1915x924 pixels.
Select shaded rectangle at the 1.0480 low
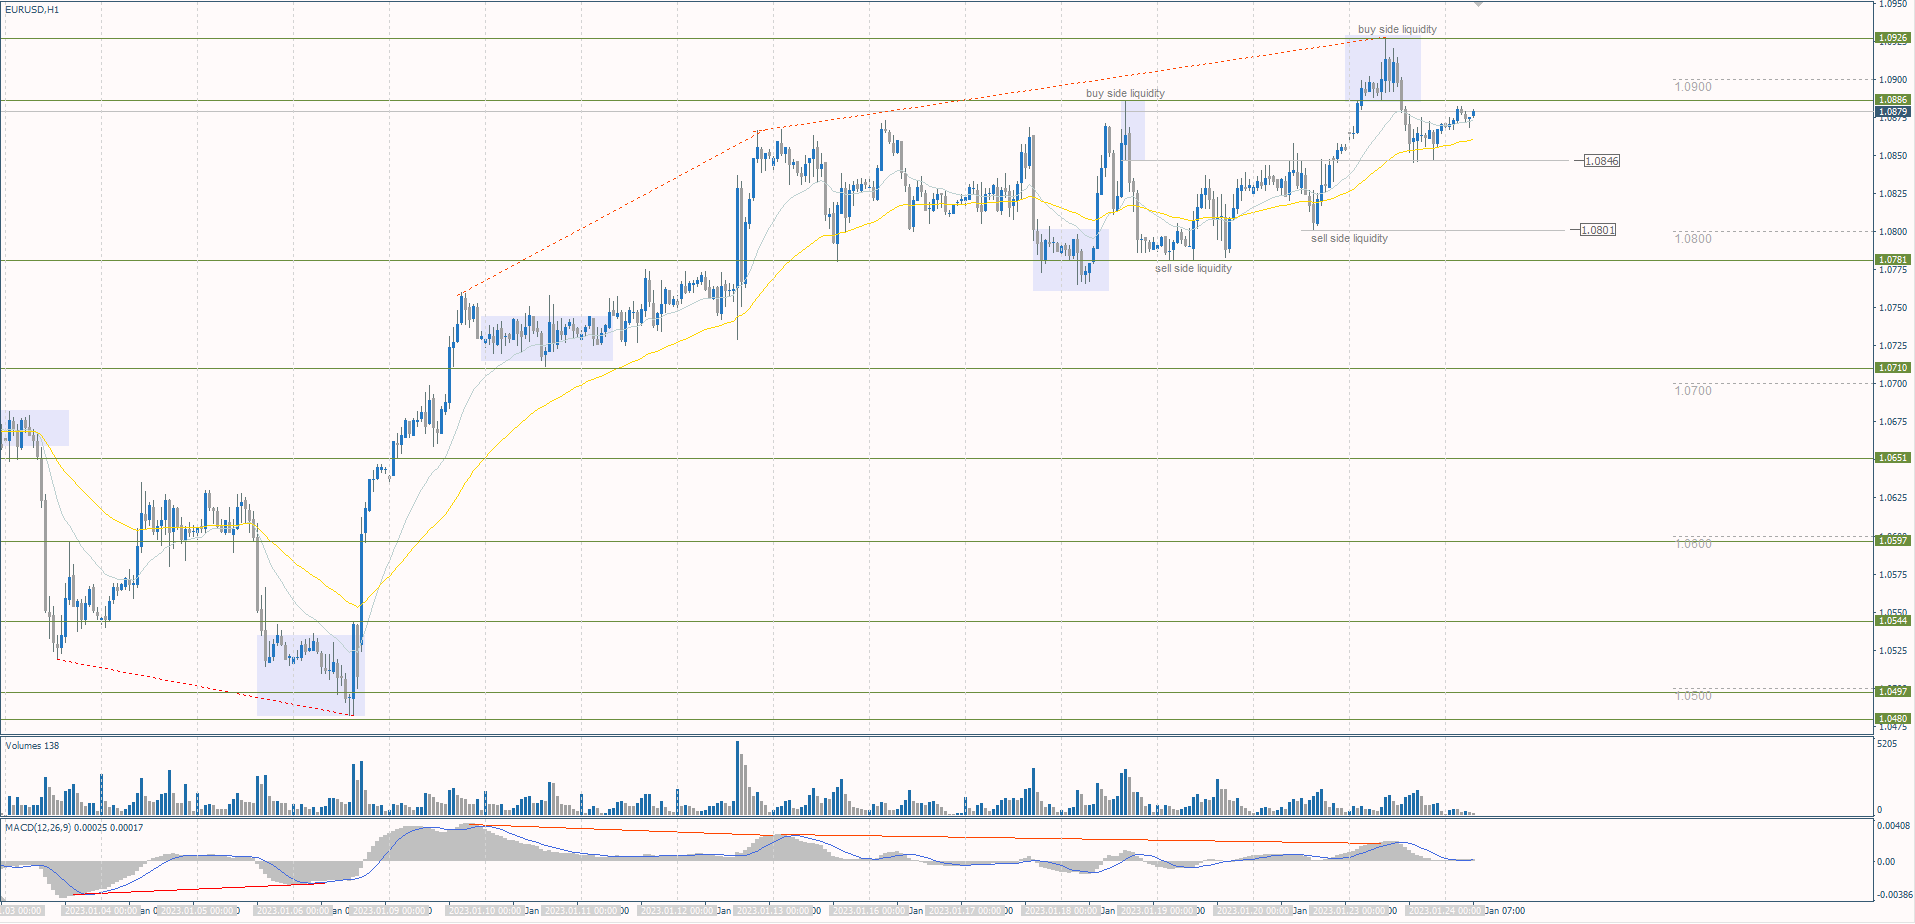click(x=311, y=676)
